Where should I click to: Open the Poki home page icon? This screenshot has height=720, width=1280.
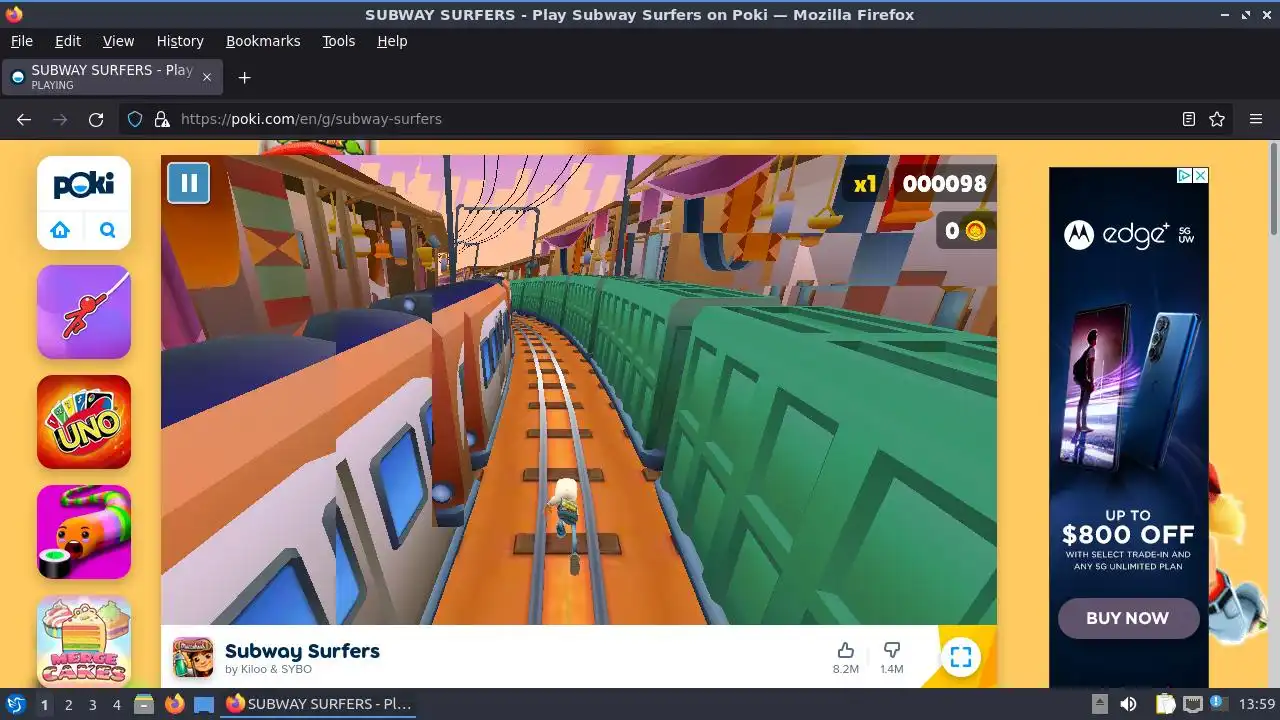pyautogui.click(x=60, y=230)
